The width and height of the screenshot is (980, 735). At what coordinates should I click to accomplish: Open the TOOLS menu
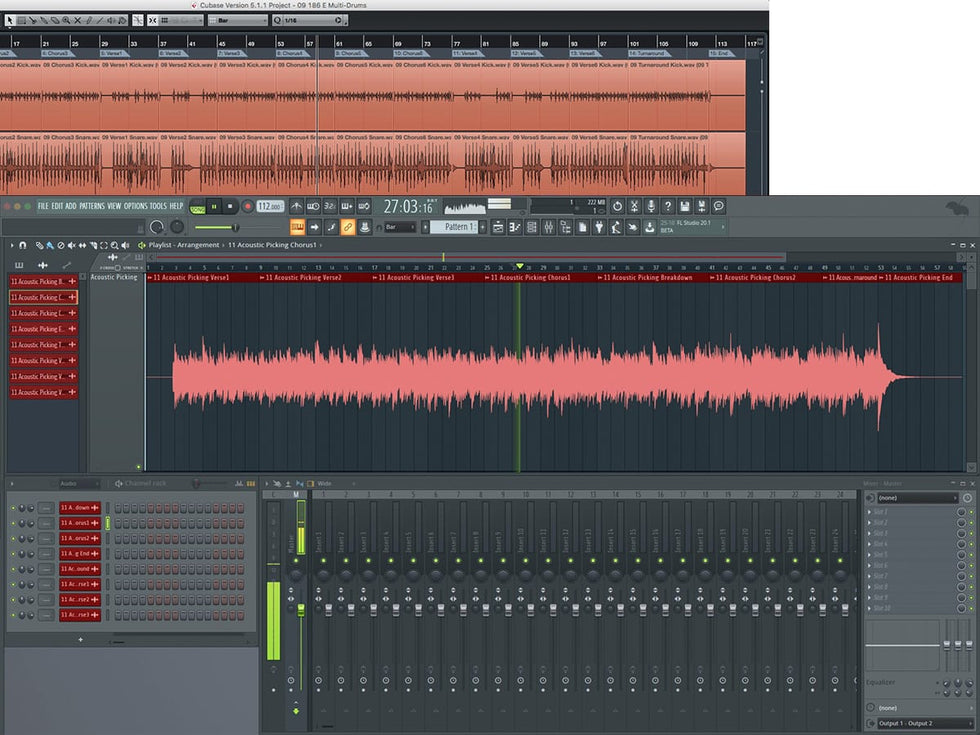[x=158, y=206]
